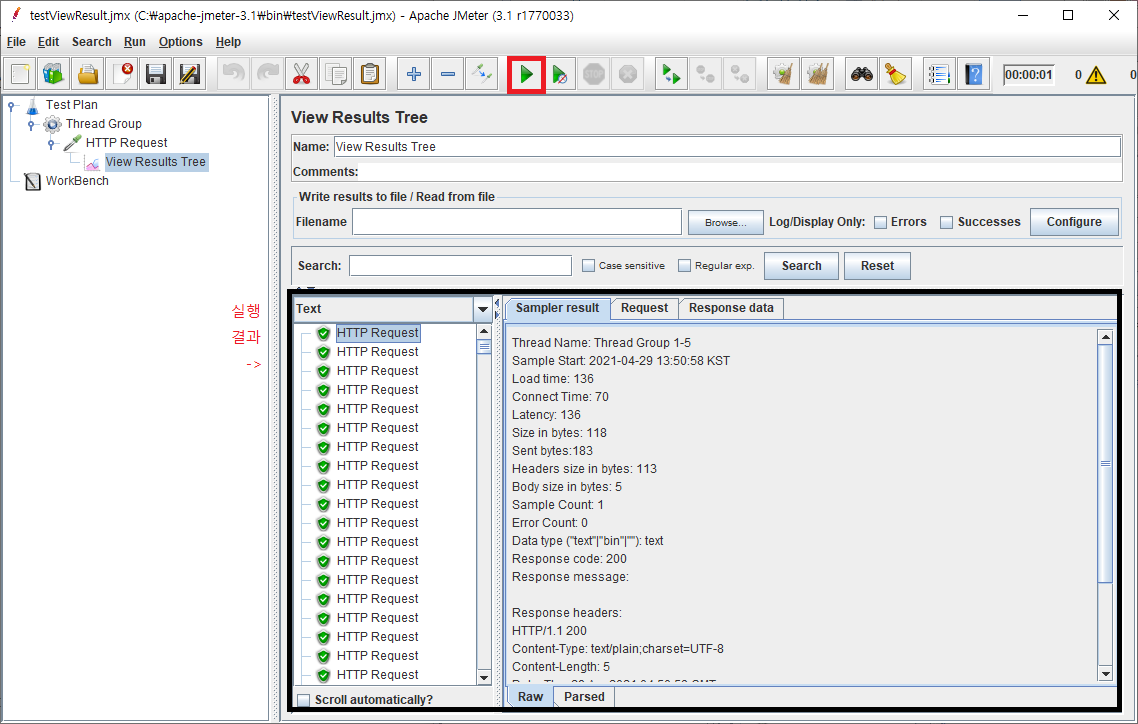Click the Search text input field
Screen dimensions: 1138x724
pos(460,266)
